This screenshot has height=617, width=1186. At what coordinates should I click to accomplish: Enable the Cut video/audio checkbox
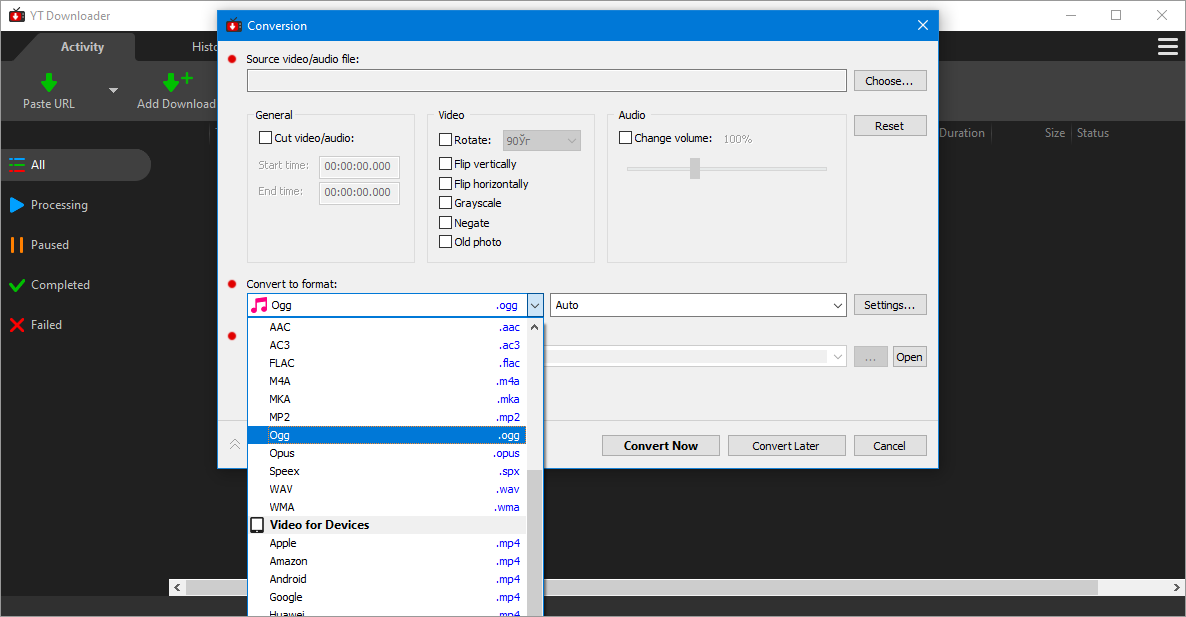[265, 138]
